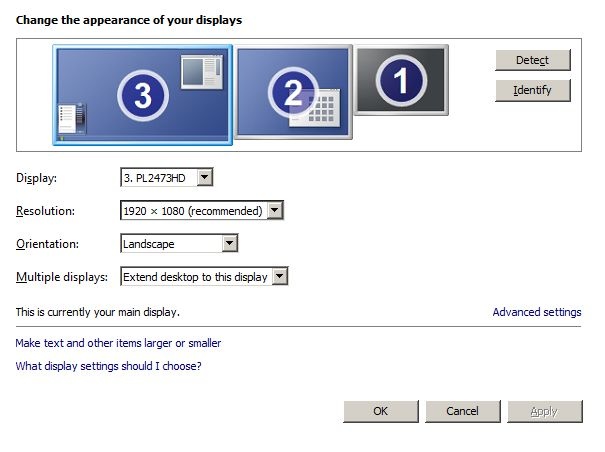Confirm with the OK button
Viewport: 605px width, 452px height.
click(x=381, y=411)
